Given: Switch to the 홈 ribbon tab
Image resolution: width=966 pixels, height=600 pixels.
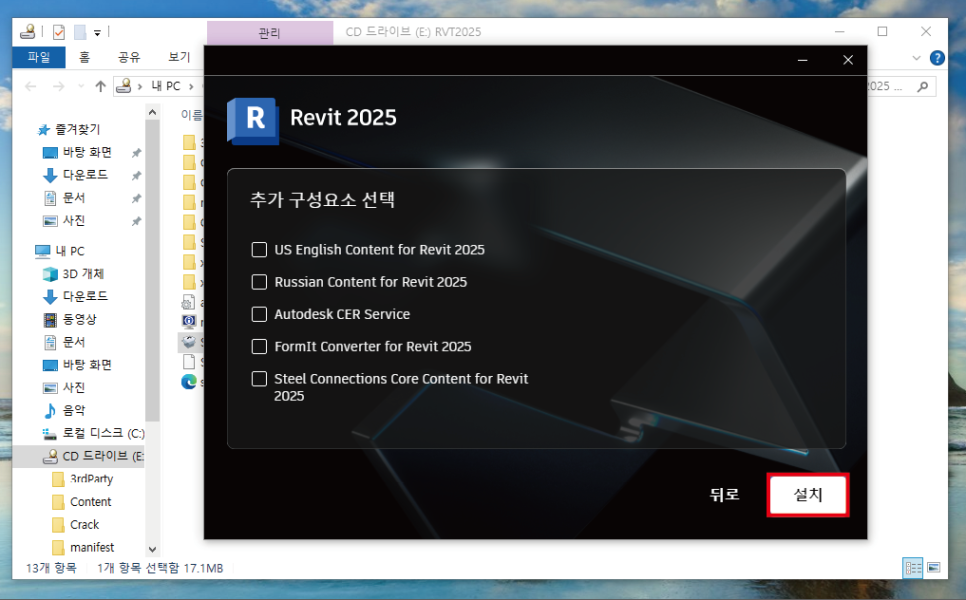Looking at the screenshot, I should [x=84, y=57].
